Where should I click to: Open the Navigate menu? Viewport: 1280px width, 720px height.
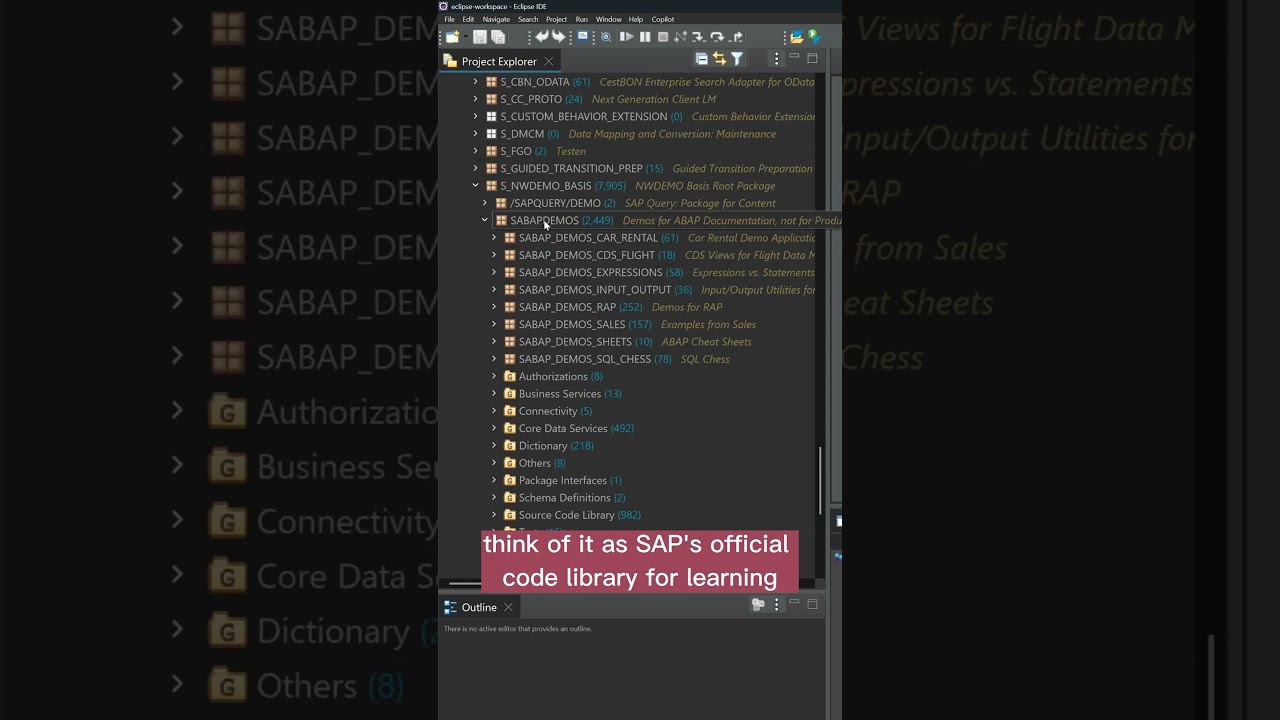tap(496, 19)
